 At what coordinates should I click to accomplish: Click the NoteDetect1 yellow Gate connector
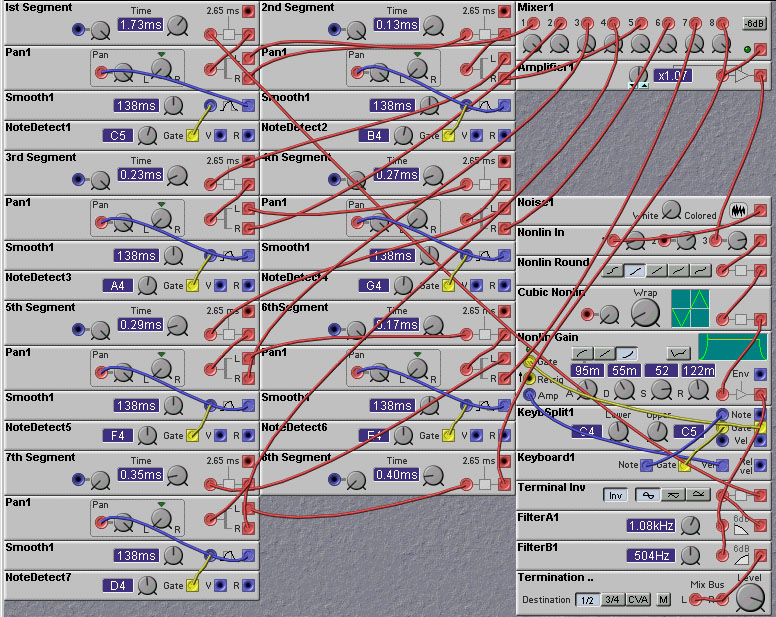[193, 135]
